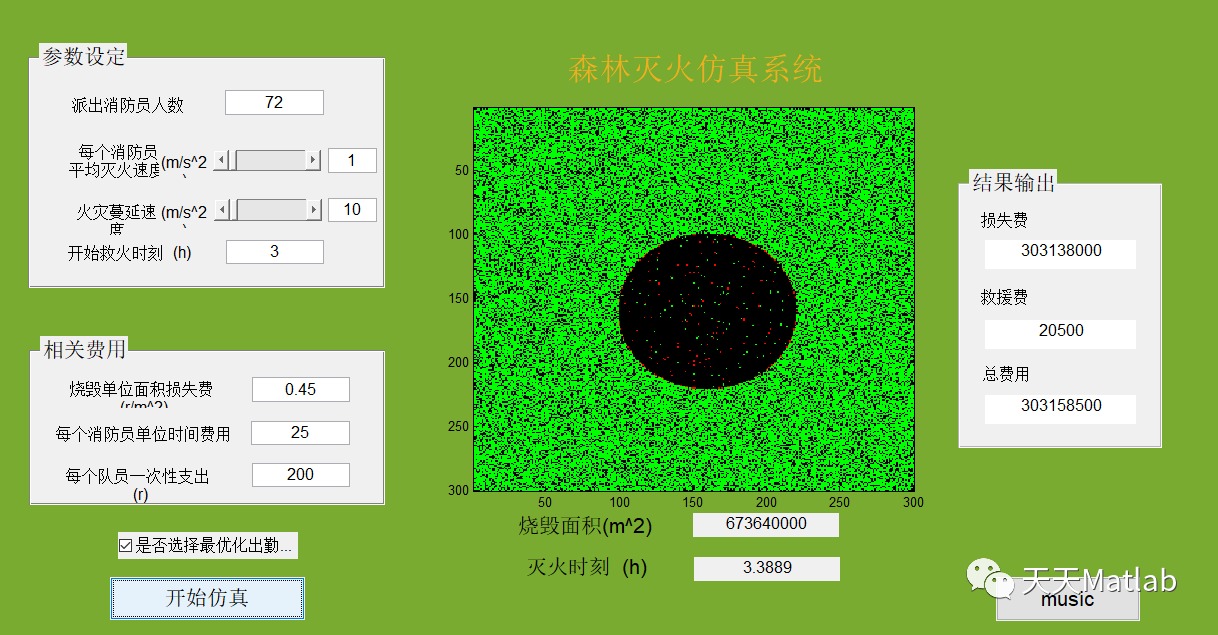The image size is (1218, 635).
Task: Click the 每个消防员单位时间费用 field showing 25
Action: tap(300, 432)
